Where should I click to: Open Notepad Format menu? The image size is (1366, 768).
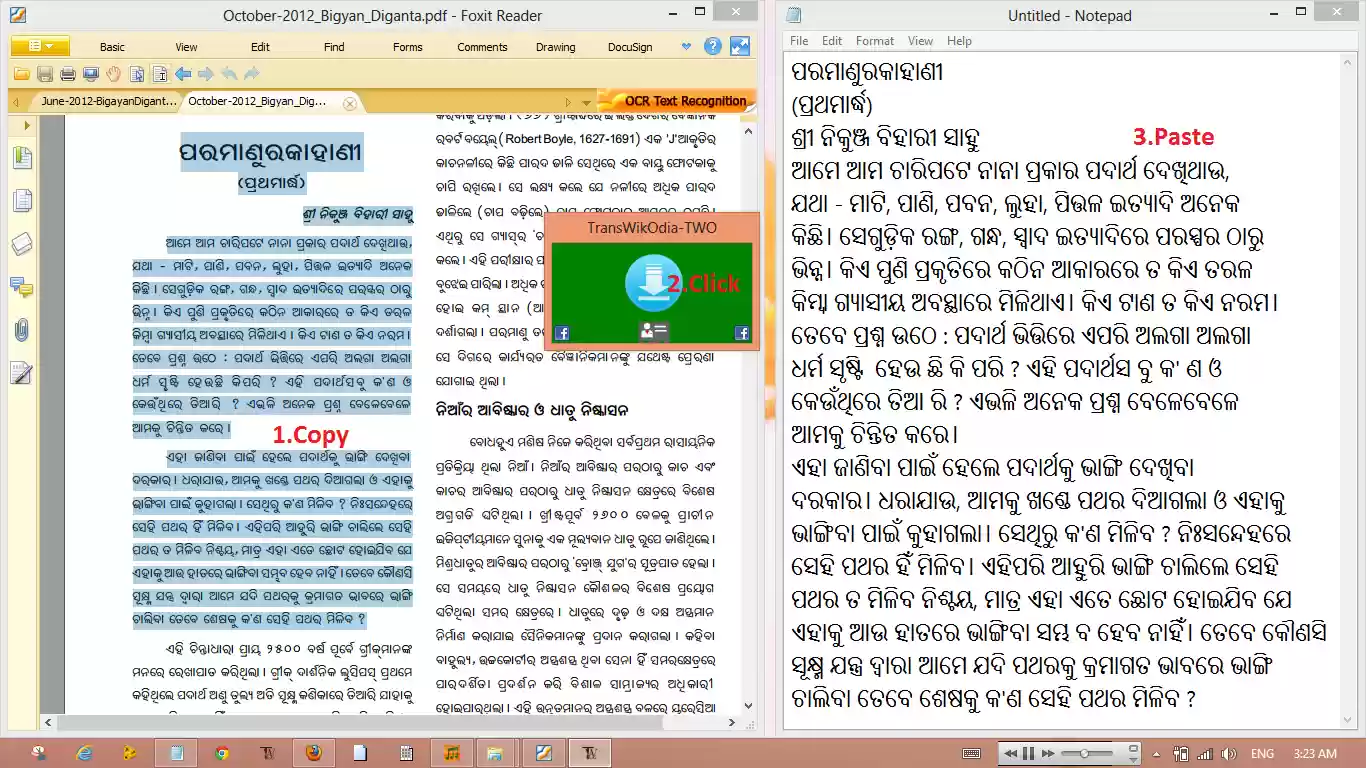click(875, 41)
